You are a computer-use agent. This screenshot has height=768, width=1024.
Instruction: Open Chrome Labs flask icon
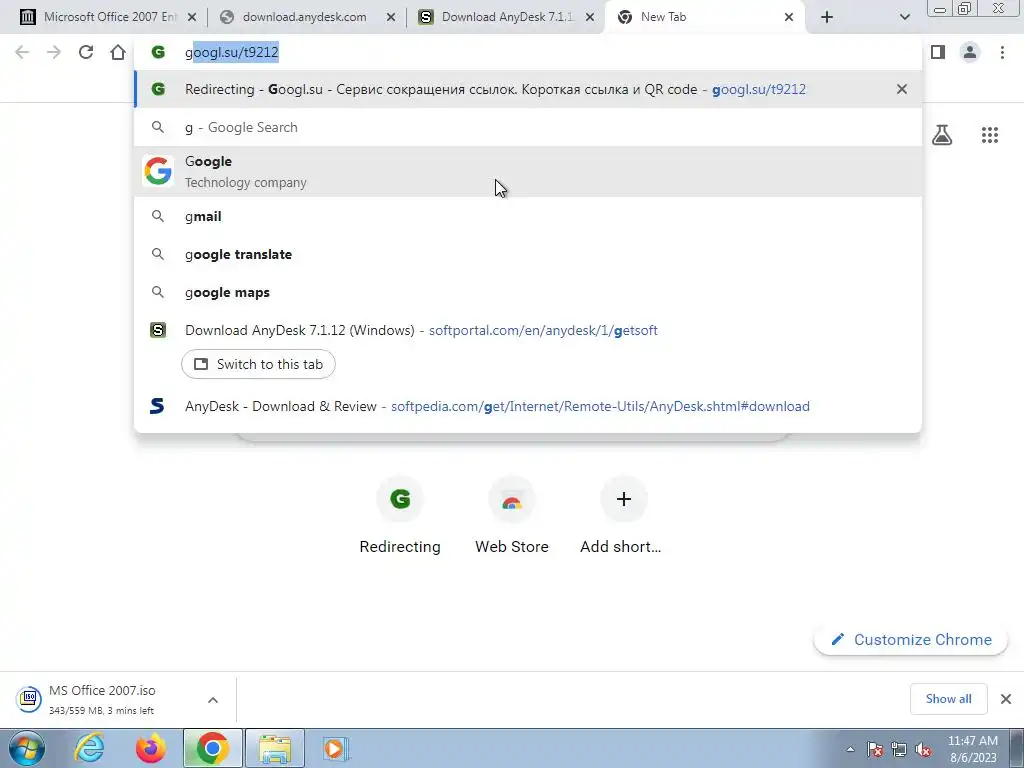pyautogui.click(x=942, y=135)
